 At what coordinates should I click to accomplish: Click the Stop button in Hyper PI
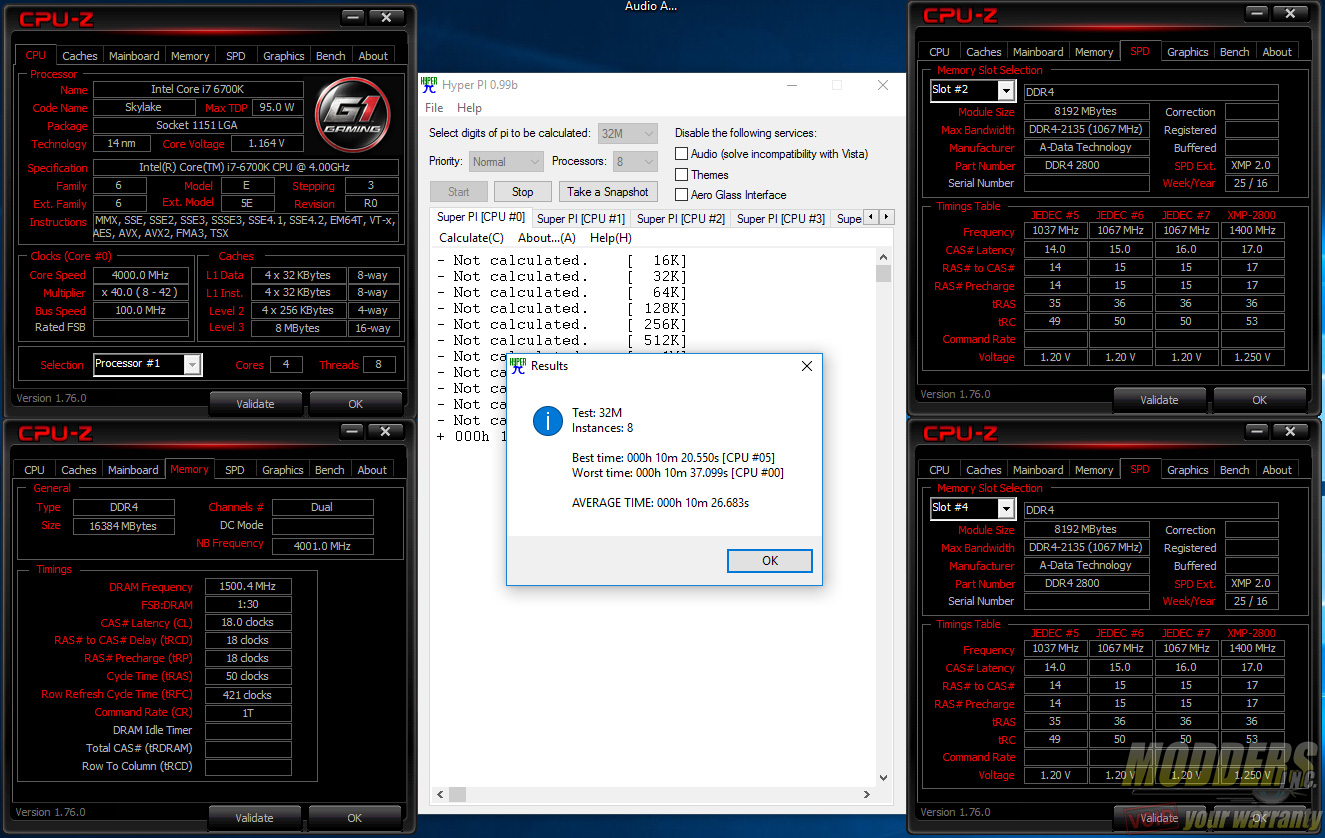click(x=523, y=192)
